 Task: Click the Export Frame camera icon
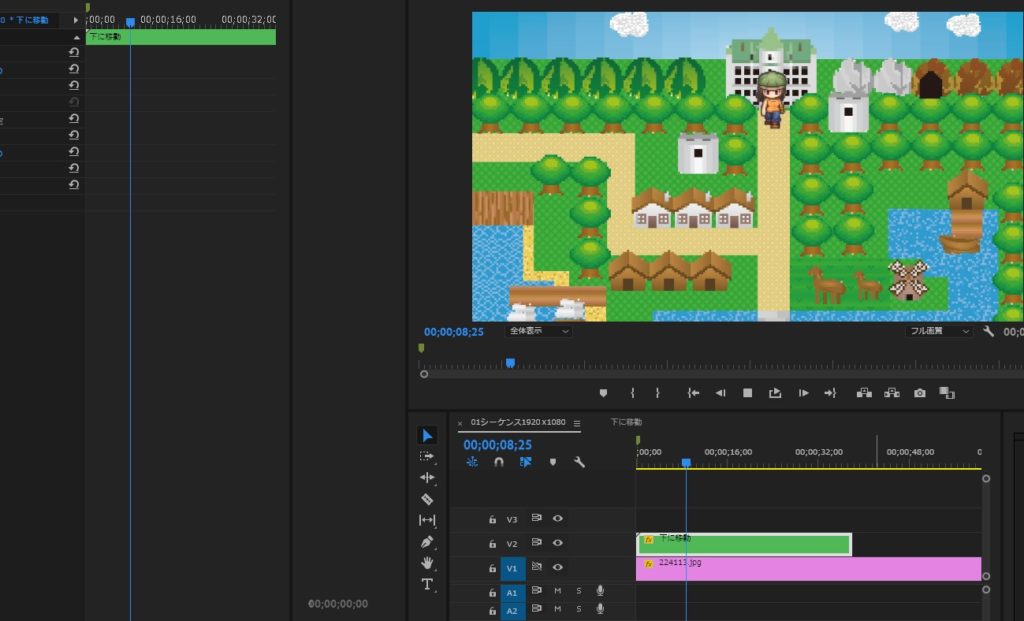pos(919,393)
